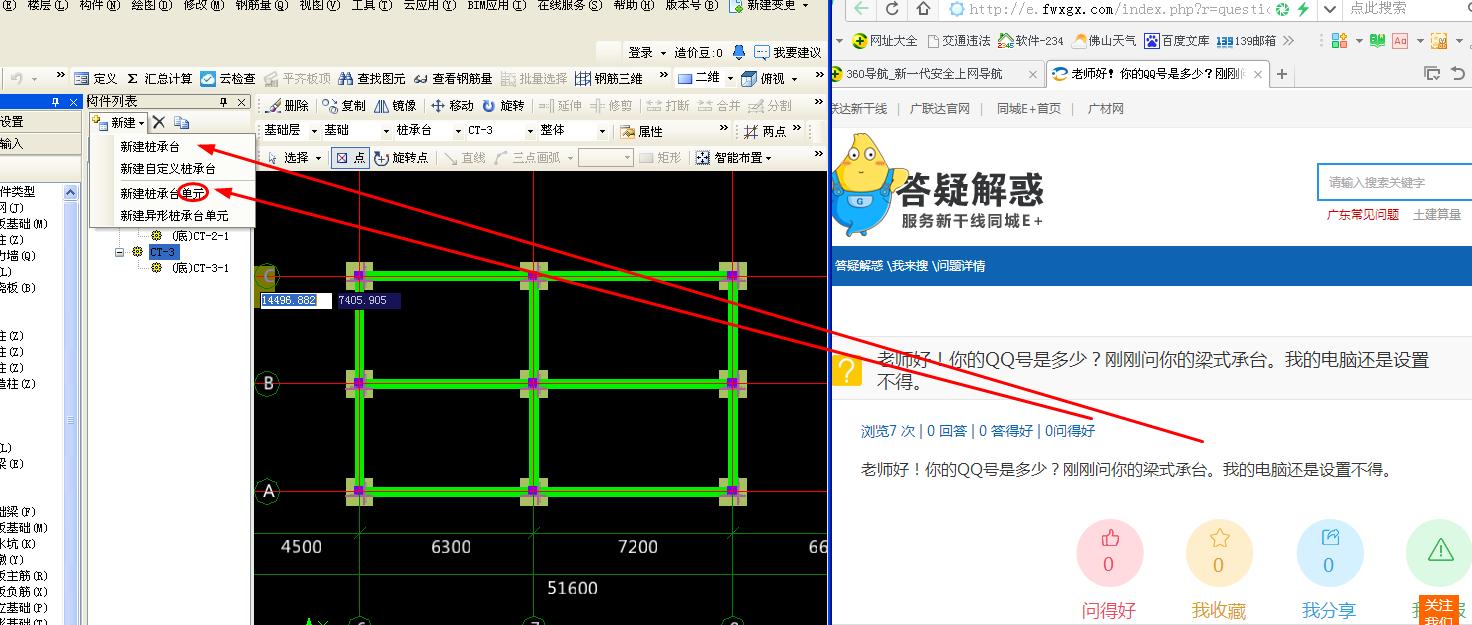Click component type list scrollbar up arrow
This screenshot has width=1472, height=625.
(71, 191)
